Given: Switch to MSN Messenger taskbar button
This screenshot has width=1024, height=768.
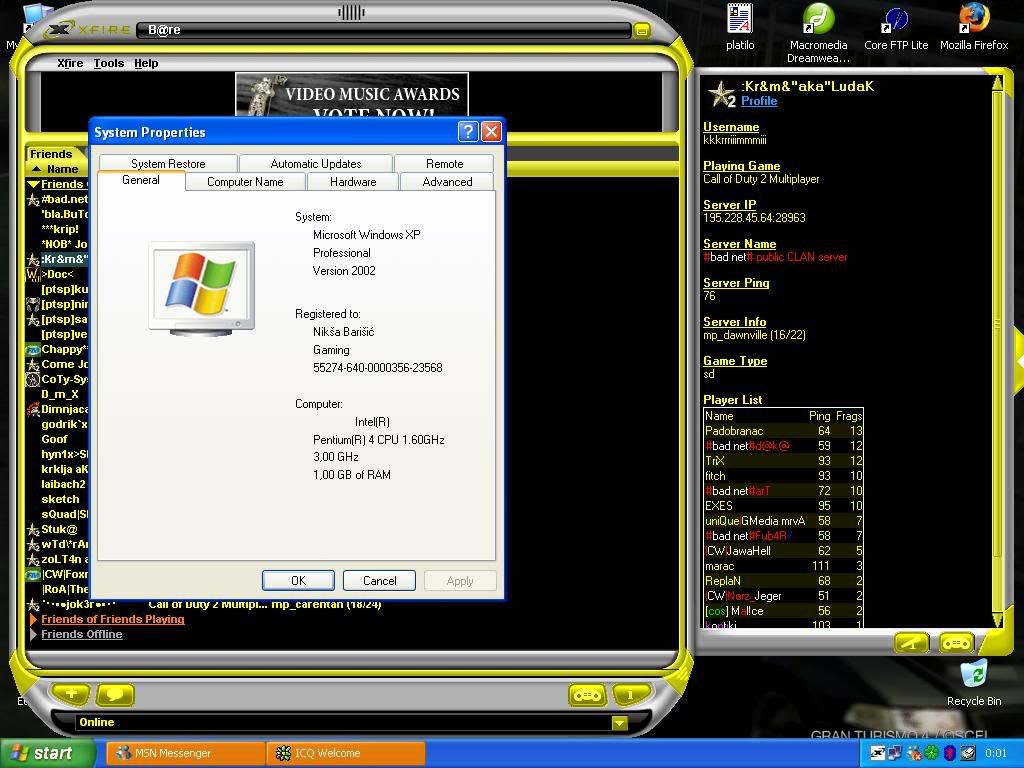Looking at the screenshot, I should coord(186,753).
